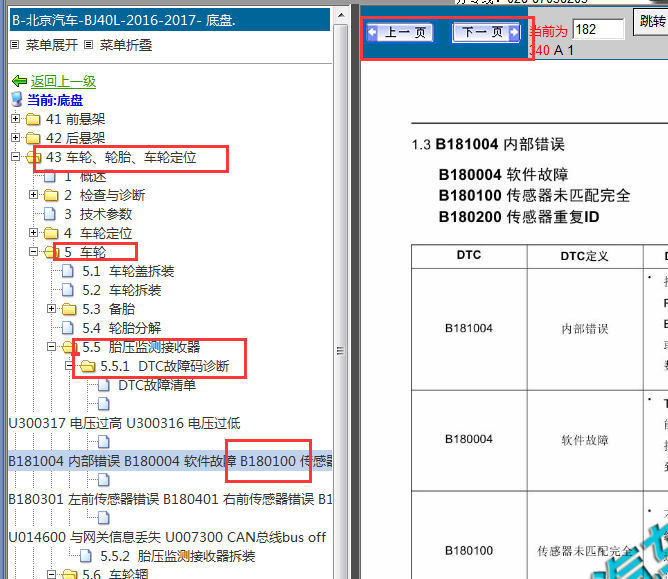Select 43 车轮、轮胎、车轮定位 item

(121, 157)
